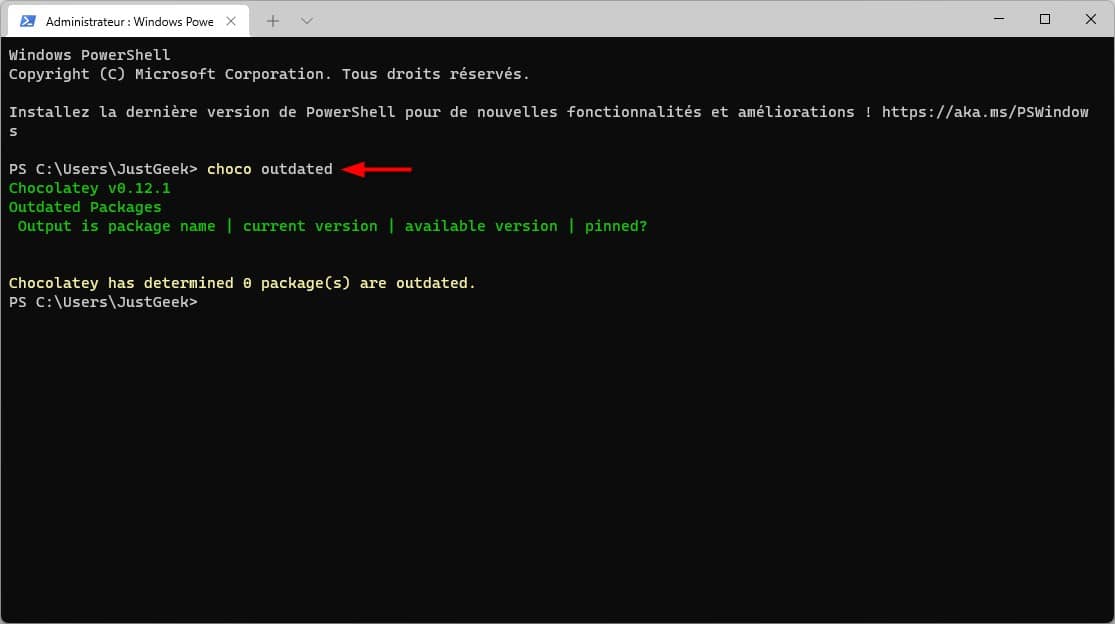Click 'Copyright (C) Microsoft Corporation' line
Screen dimensions: 1115x624
pos(270,74)
